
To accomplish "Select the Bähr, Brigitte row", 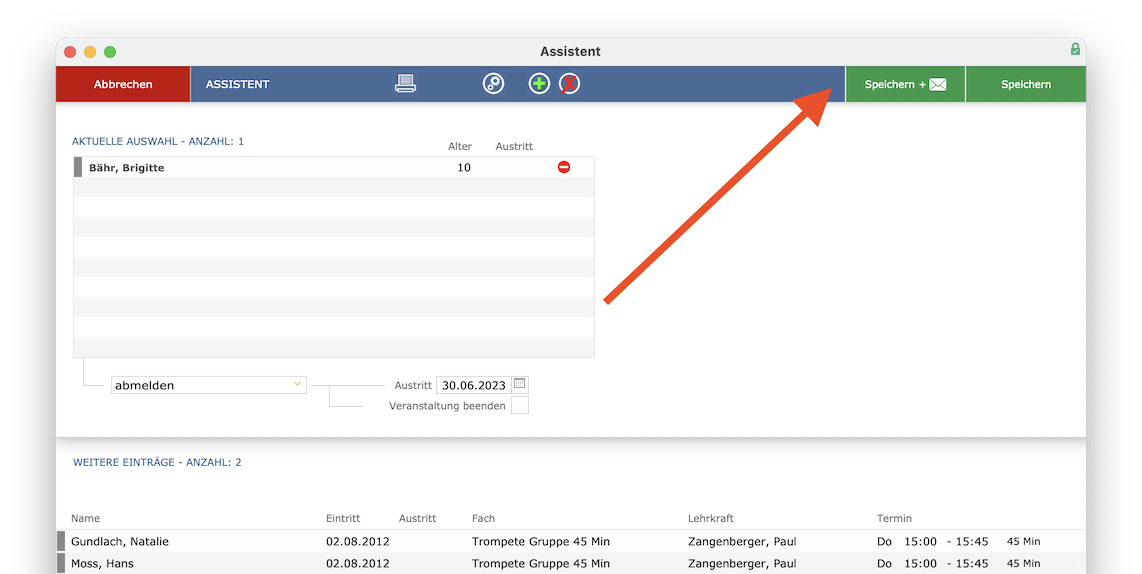I will [334, 167].
